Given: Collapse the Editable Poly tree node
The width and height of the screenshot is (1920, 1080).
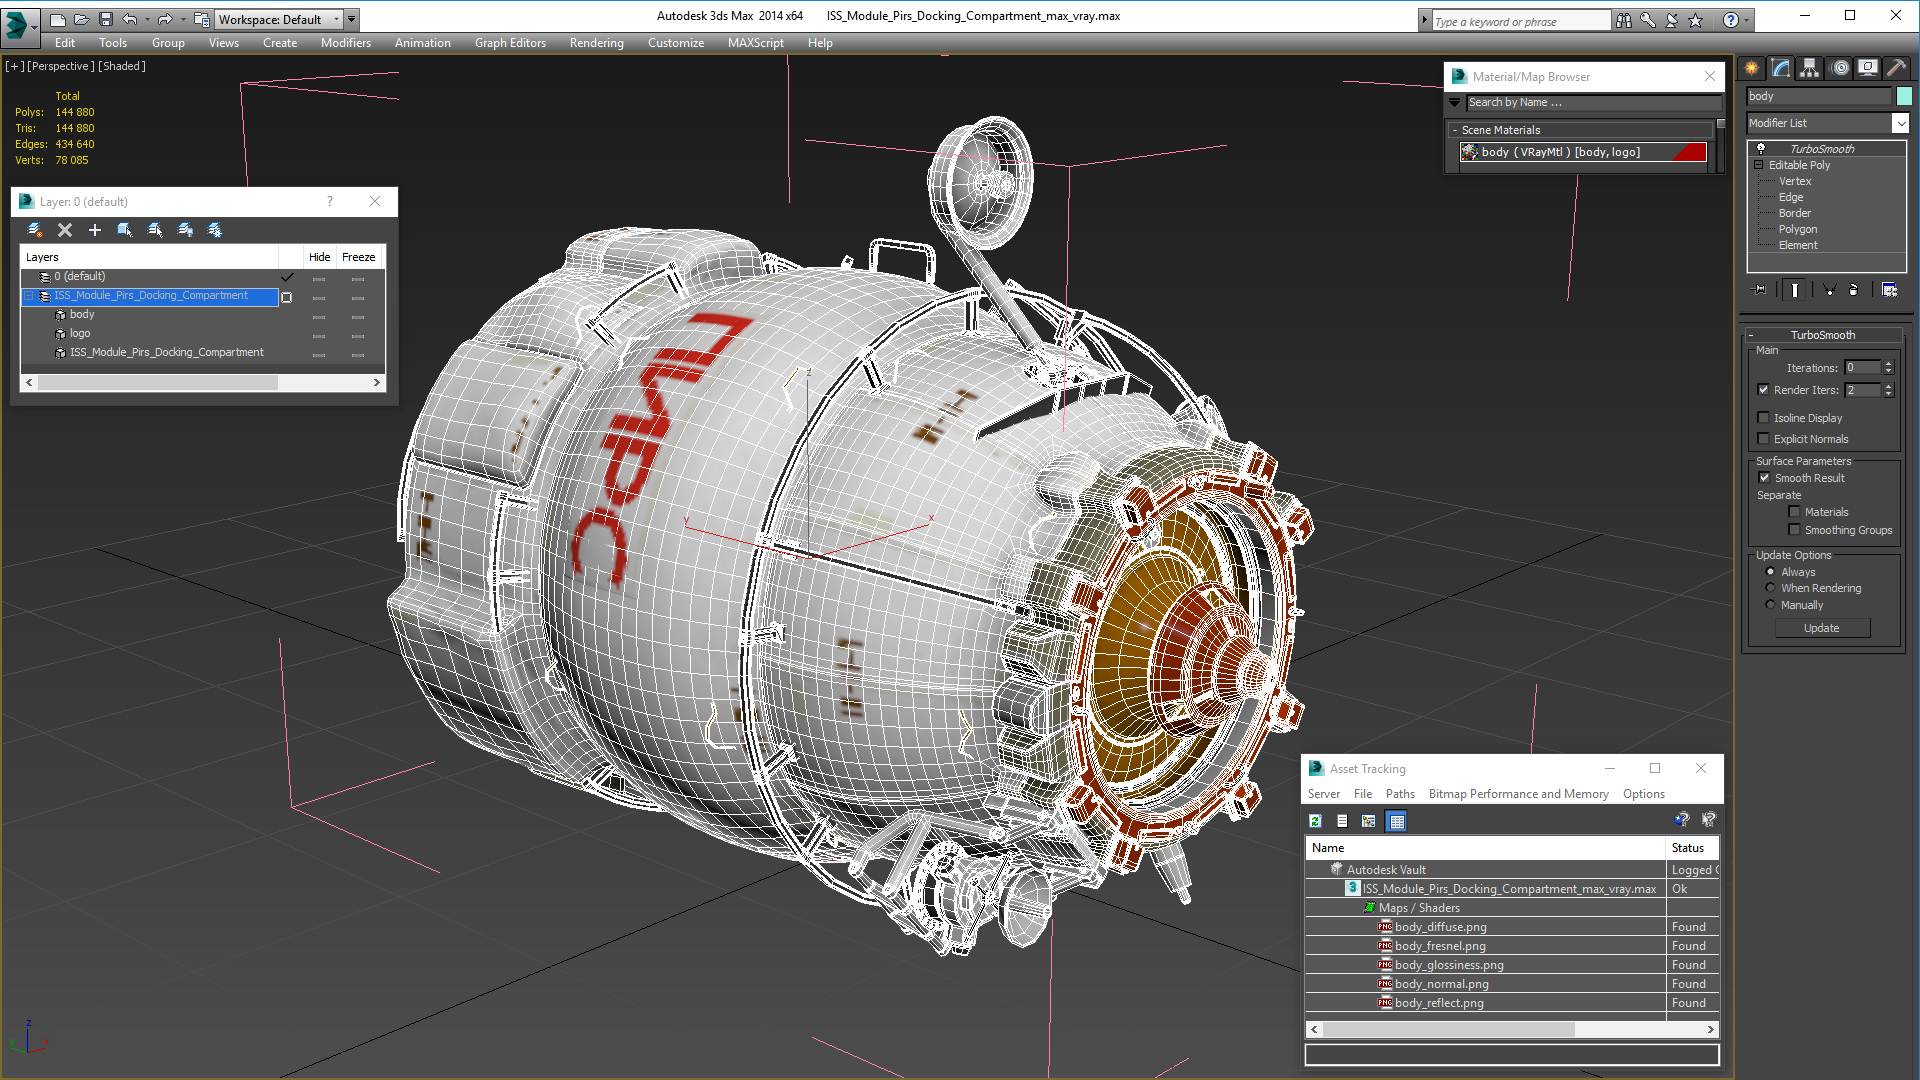Looking at the screenshot, I should pyautogui.click(x=1759, y=165).
